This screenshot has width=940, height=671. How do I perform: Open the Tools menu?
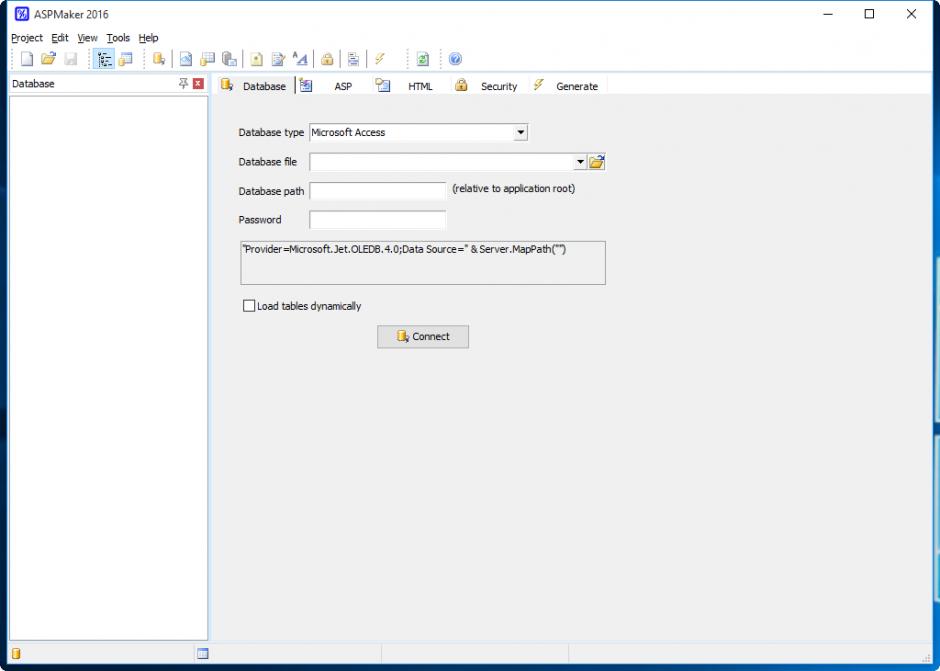point(118,38)
